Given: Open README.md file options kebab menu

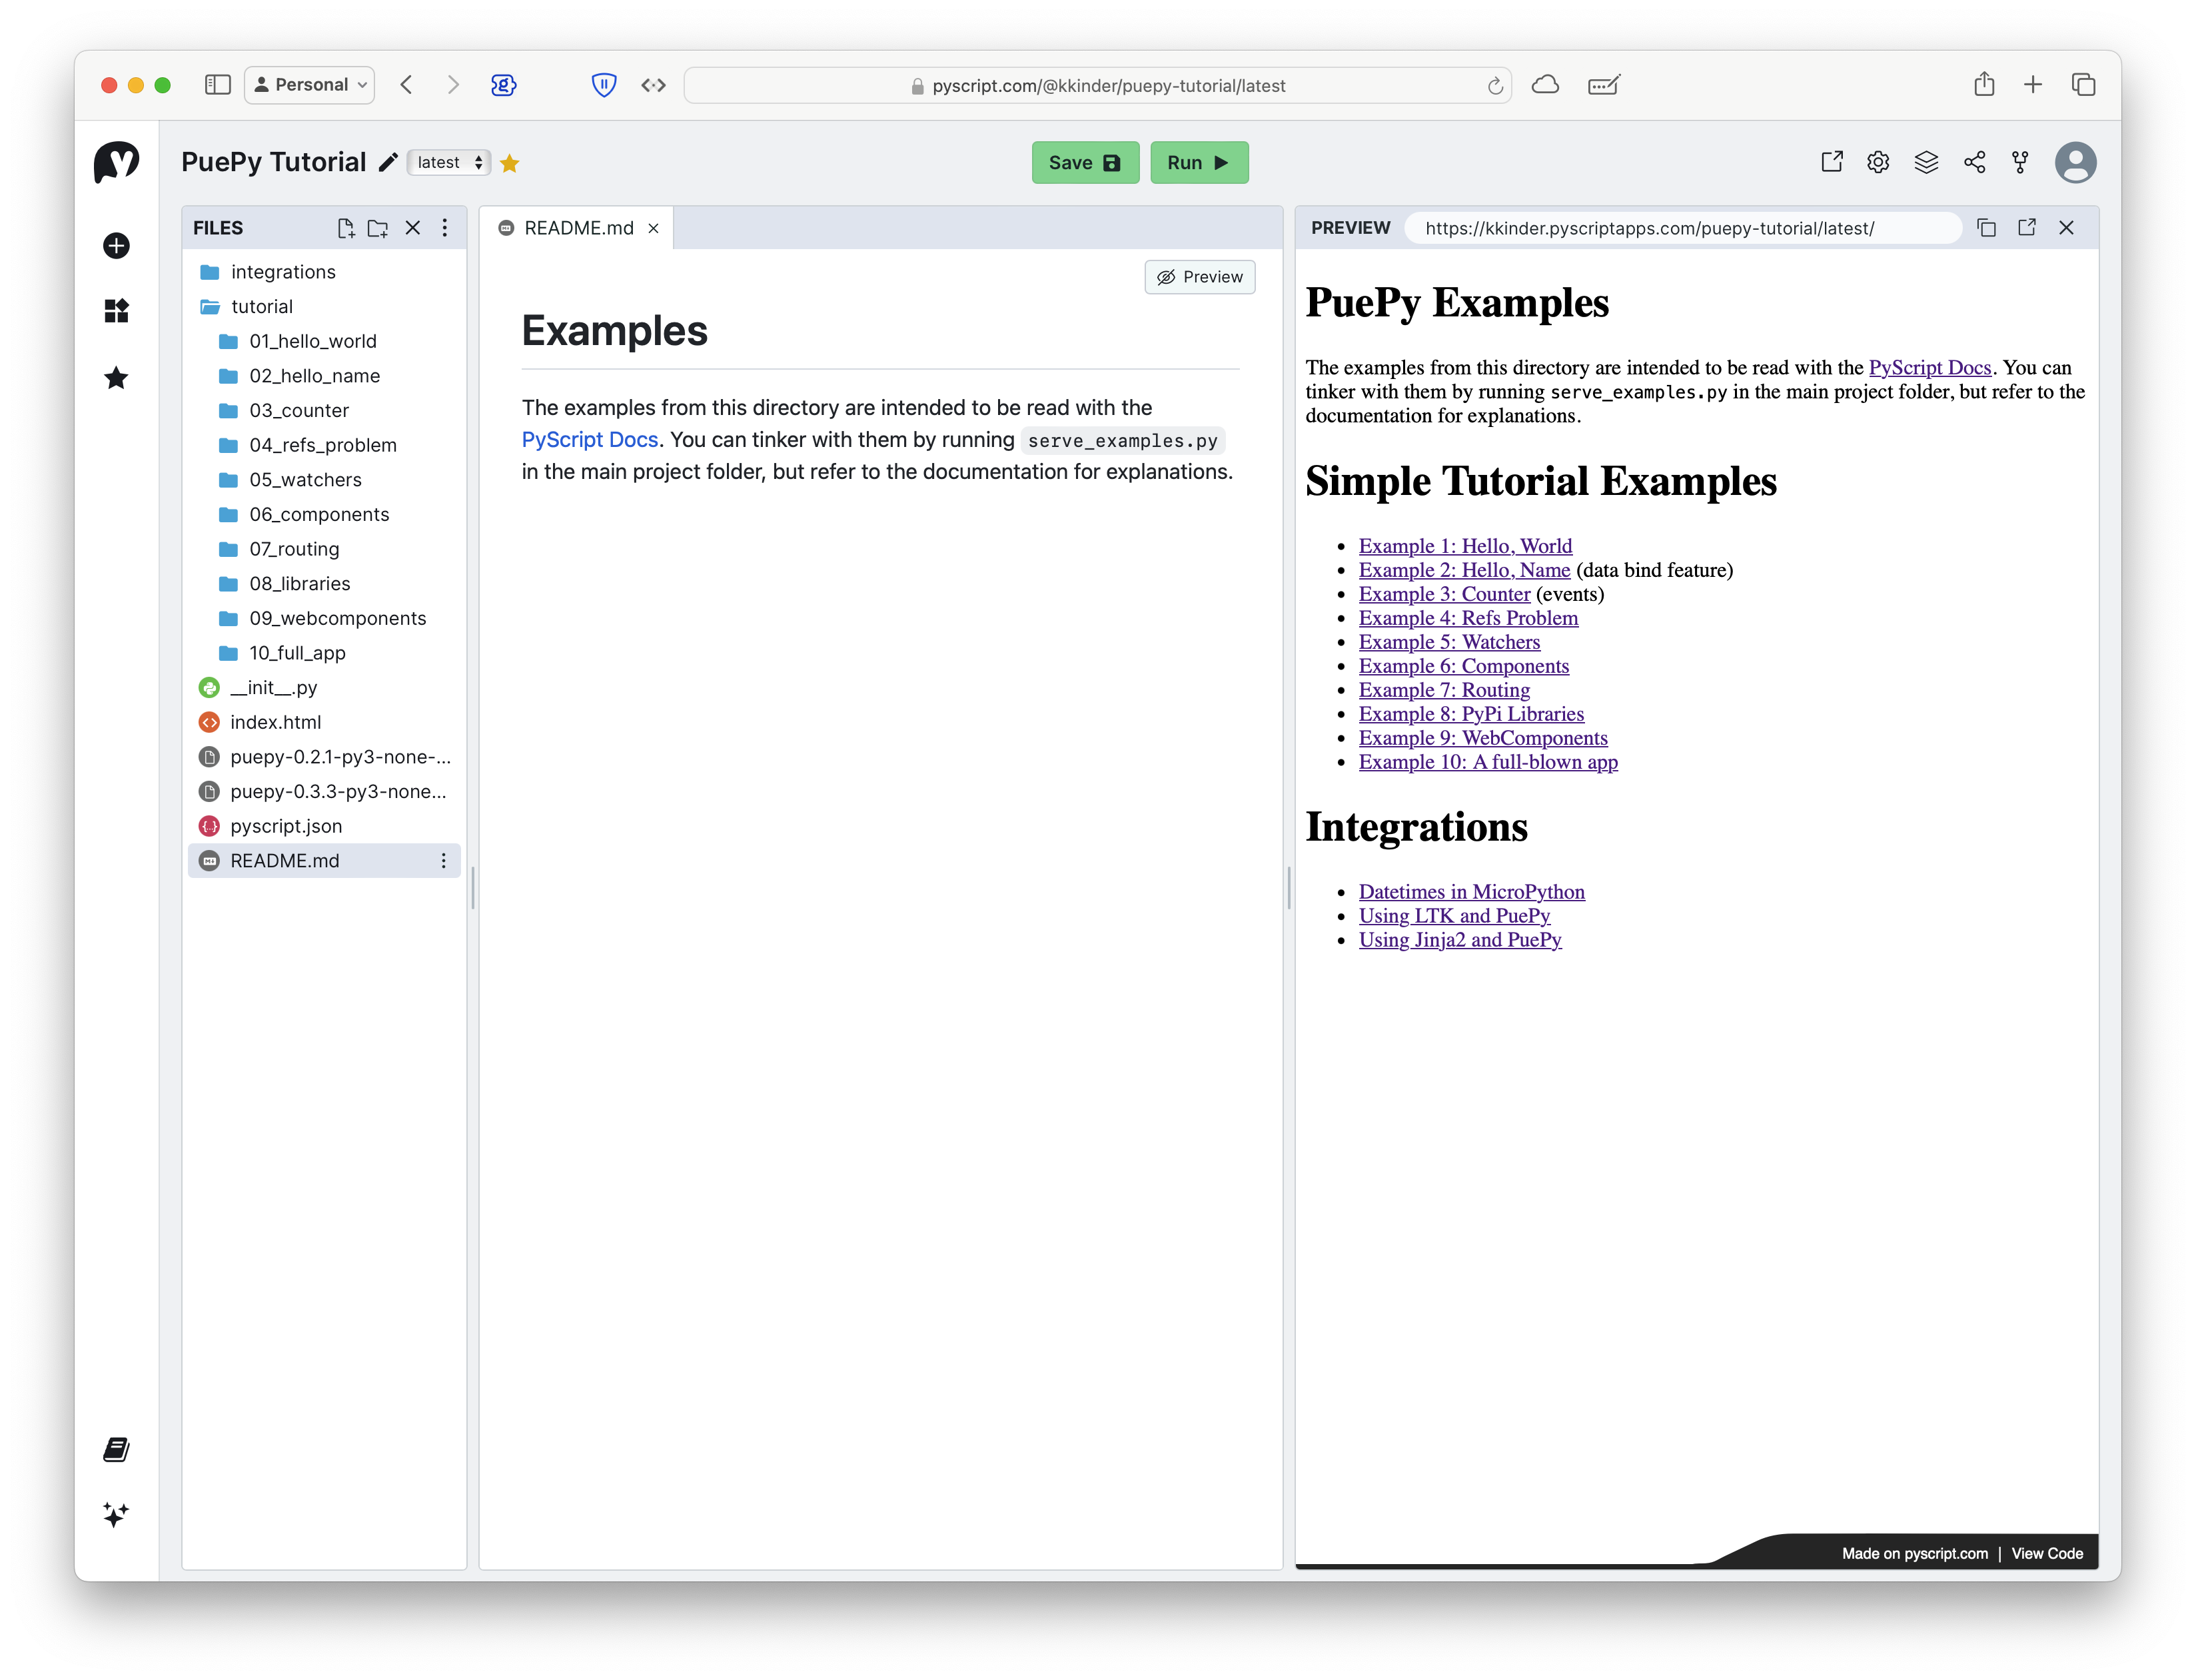Looking at the screenshot, I should 444,861.
